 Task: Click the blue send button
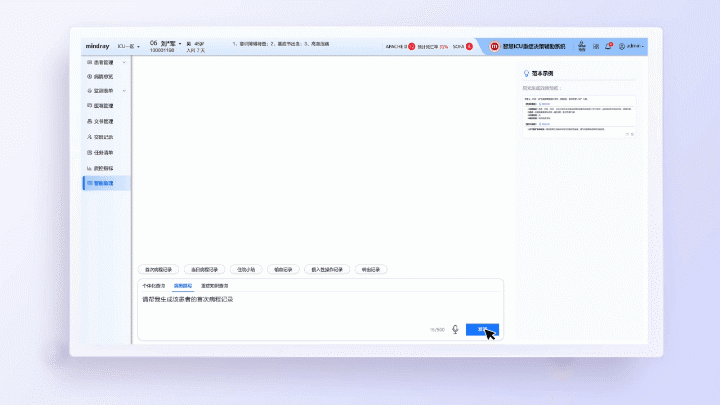[x=482, y=328]
